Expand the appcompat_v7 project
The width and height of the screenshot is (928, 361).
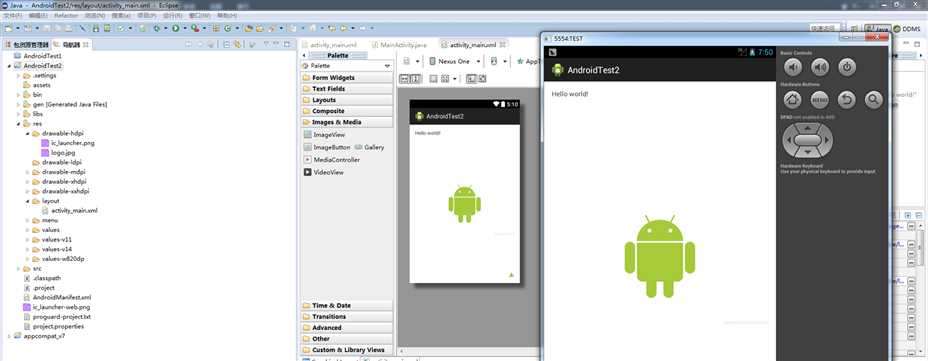tap(9, 336)
